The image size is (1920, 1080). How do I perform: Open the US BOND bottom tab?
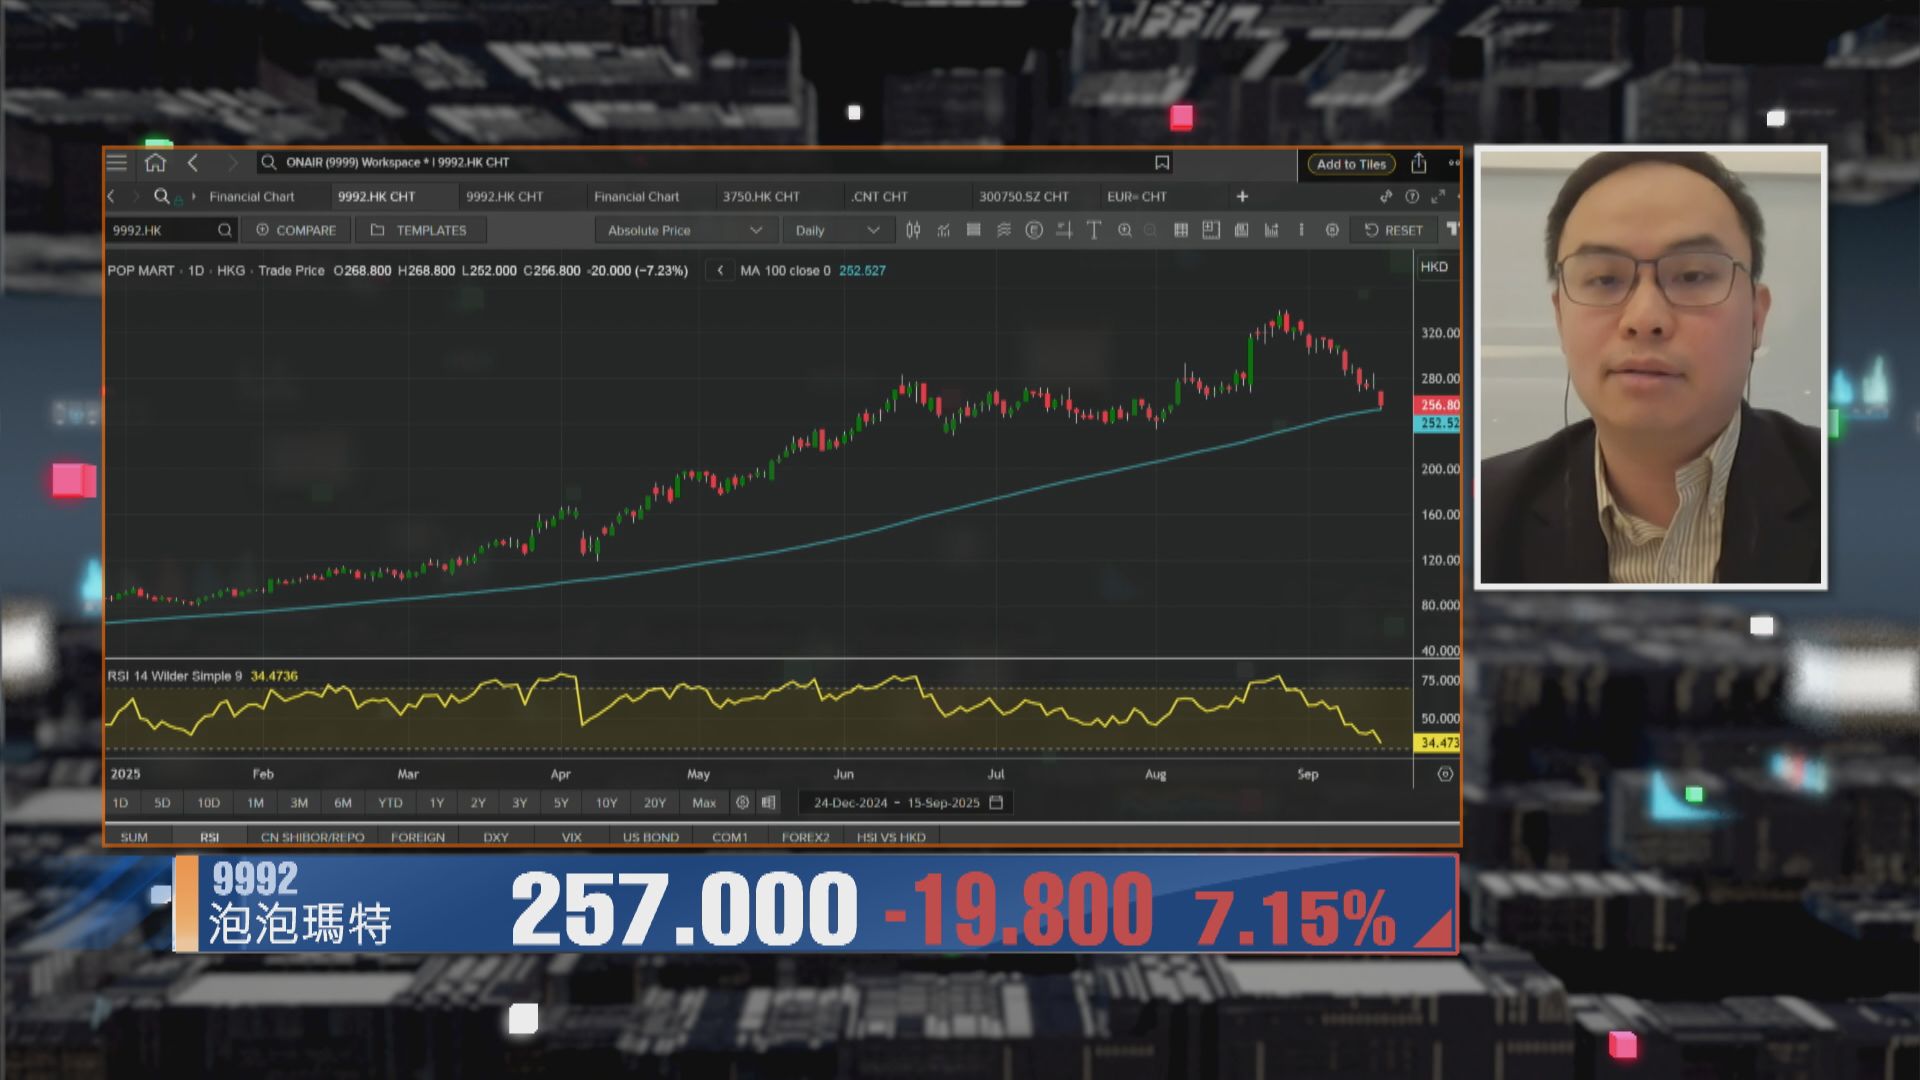click(650, 837)
